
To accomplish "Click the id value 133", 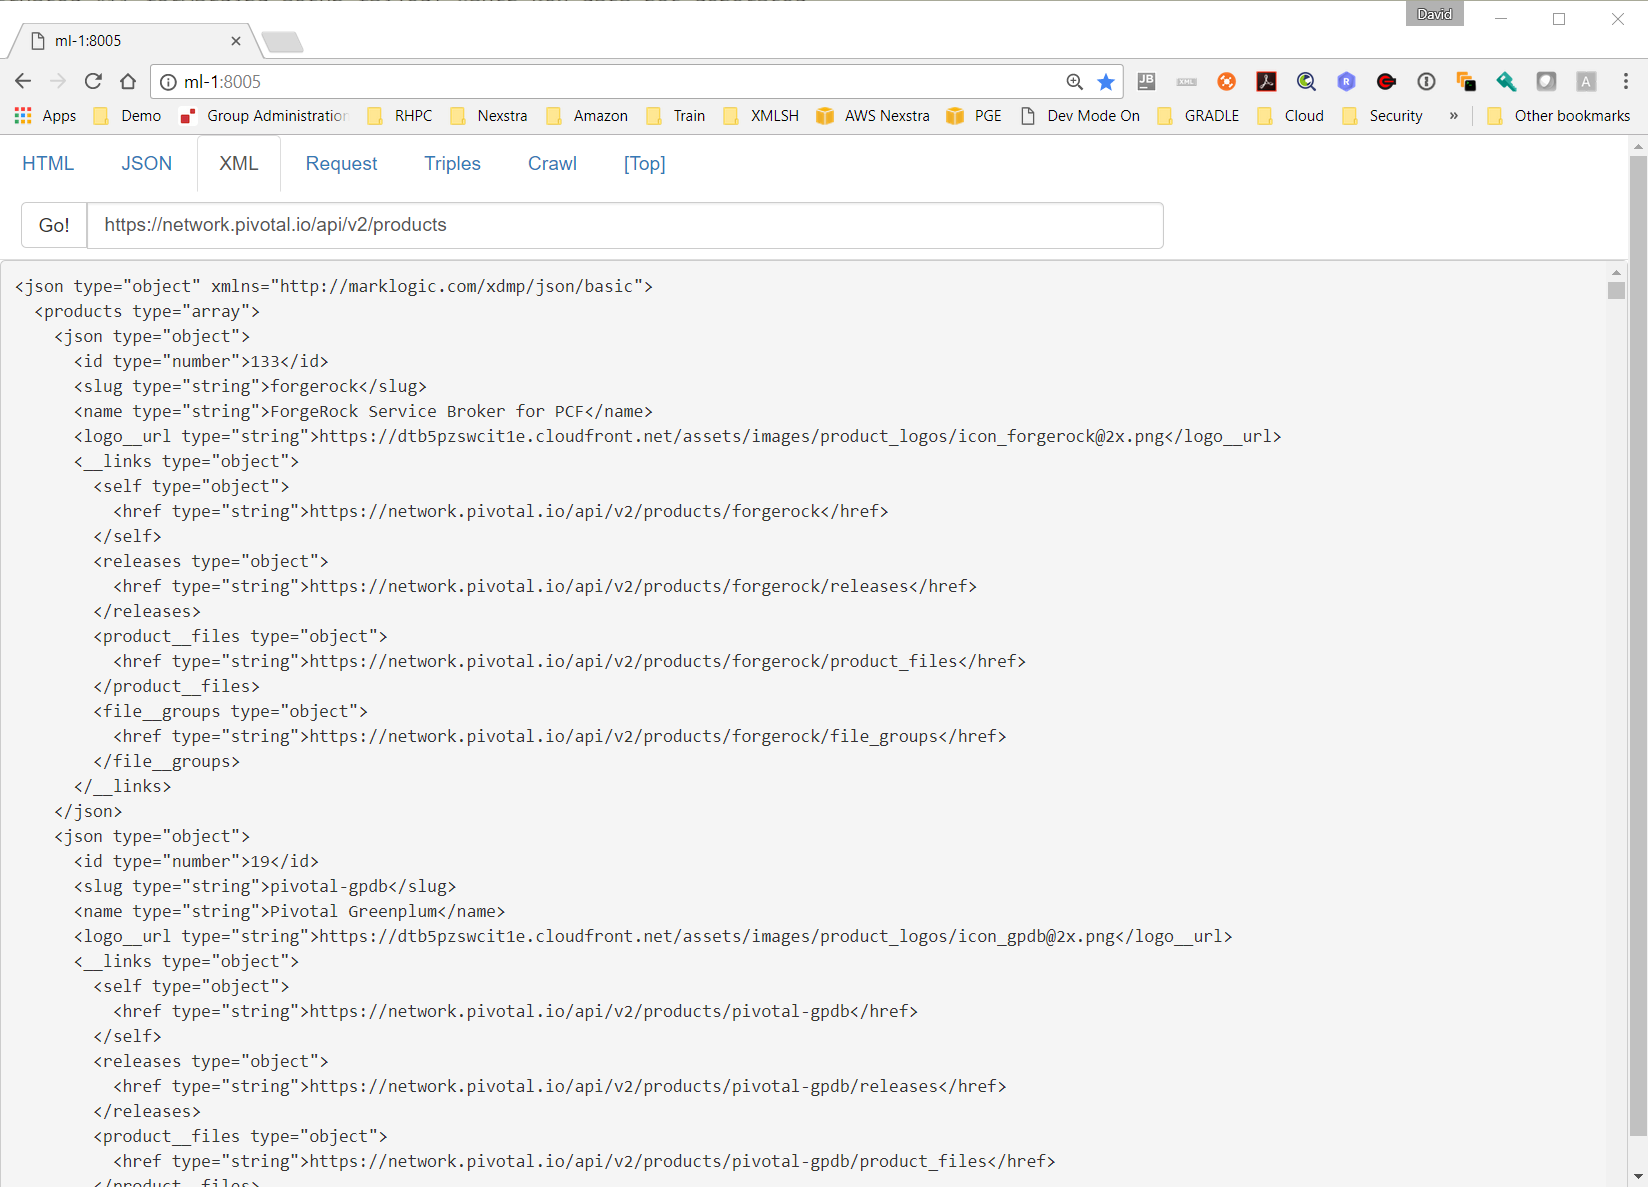I will click(265, 361).
